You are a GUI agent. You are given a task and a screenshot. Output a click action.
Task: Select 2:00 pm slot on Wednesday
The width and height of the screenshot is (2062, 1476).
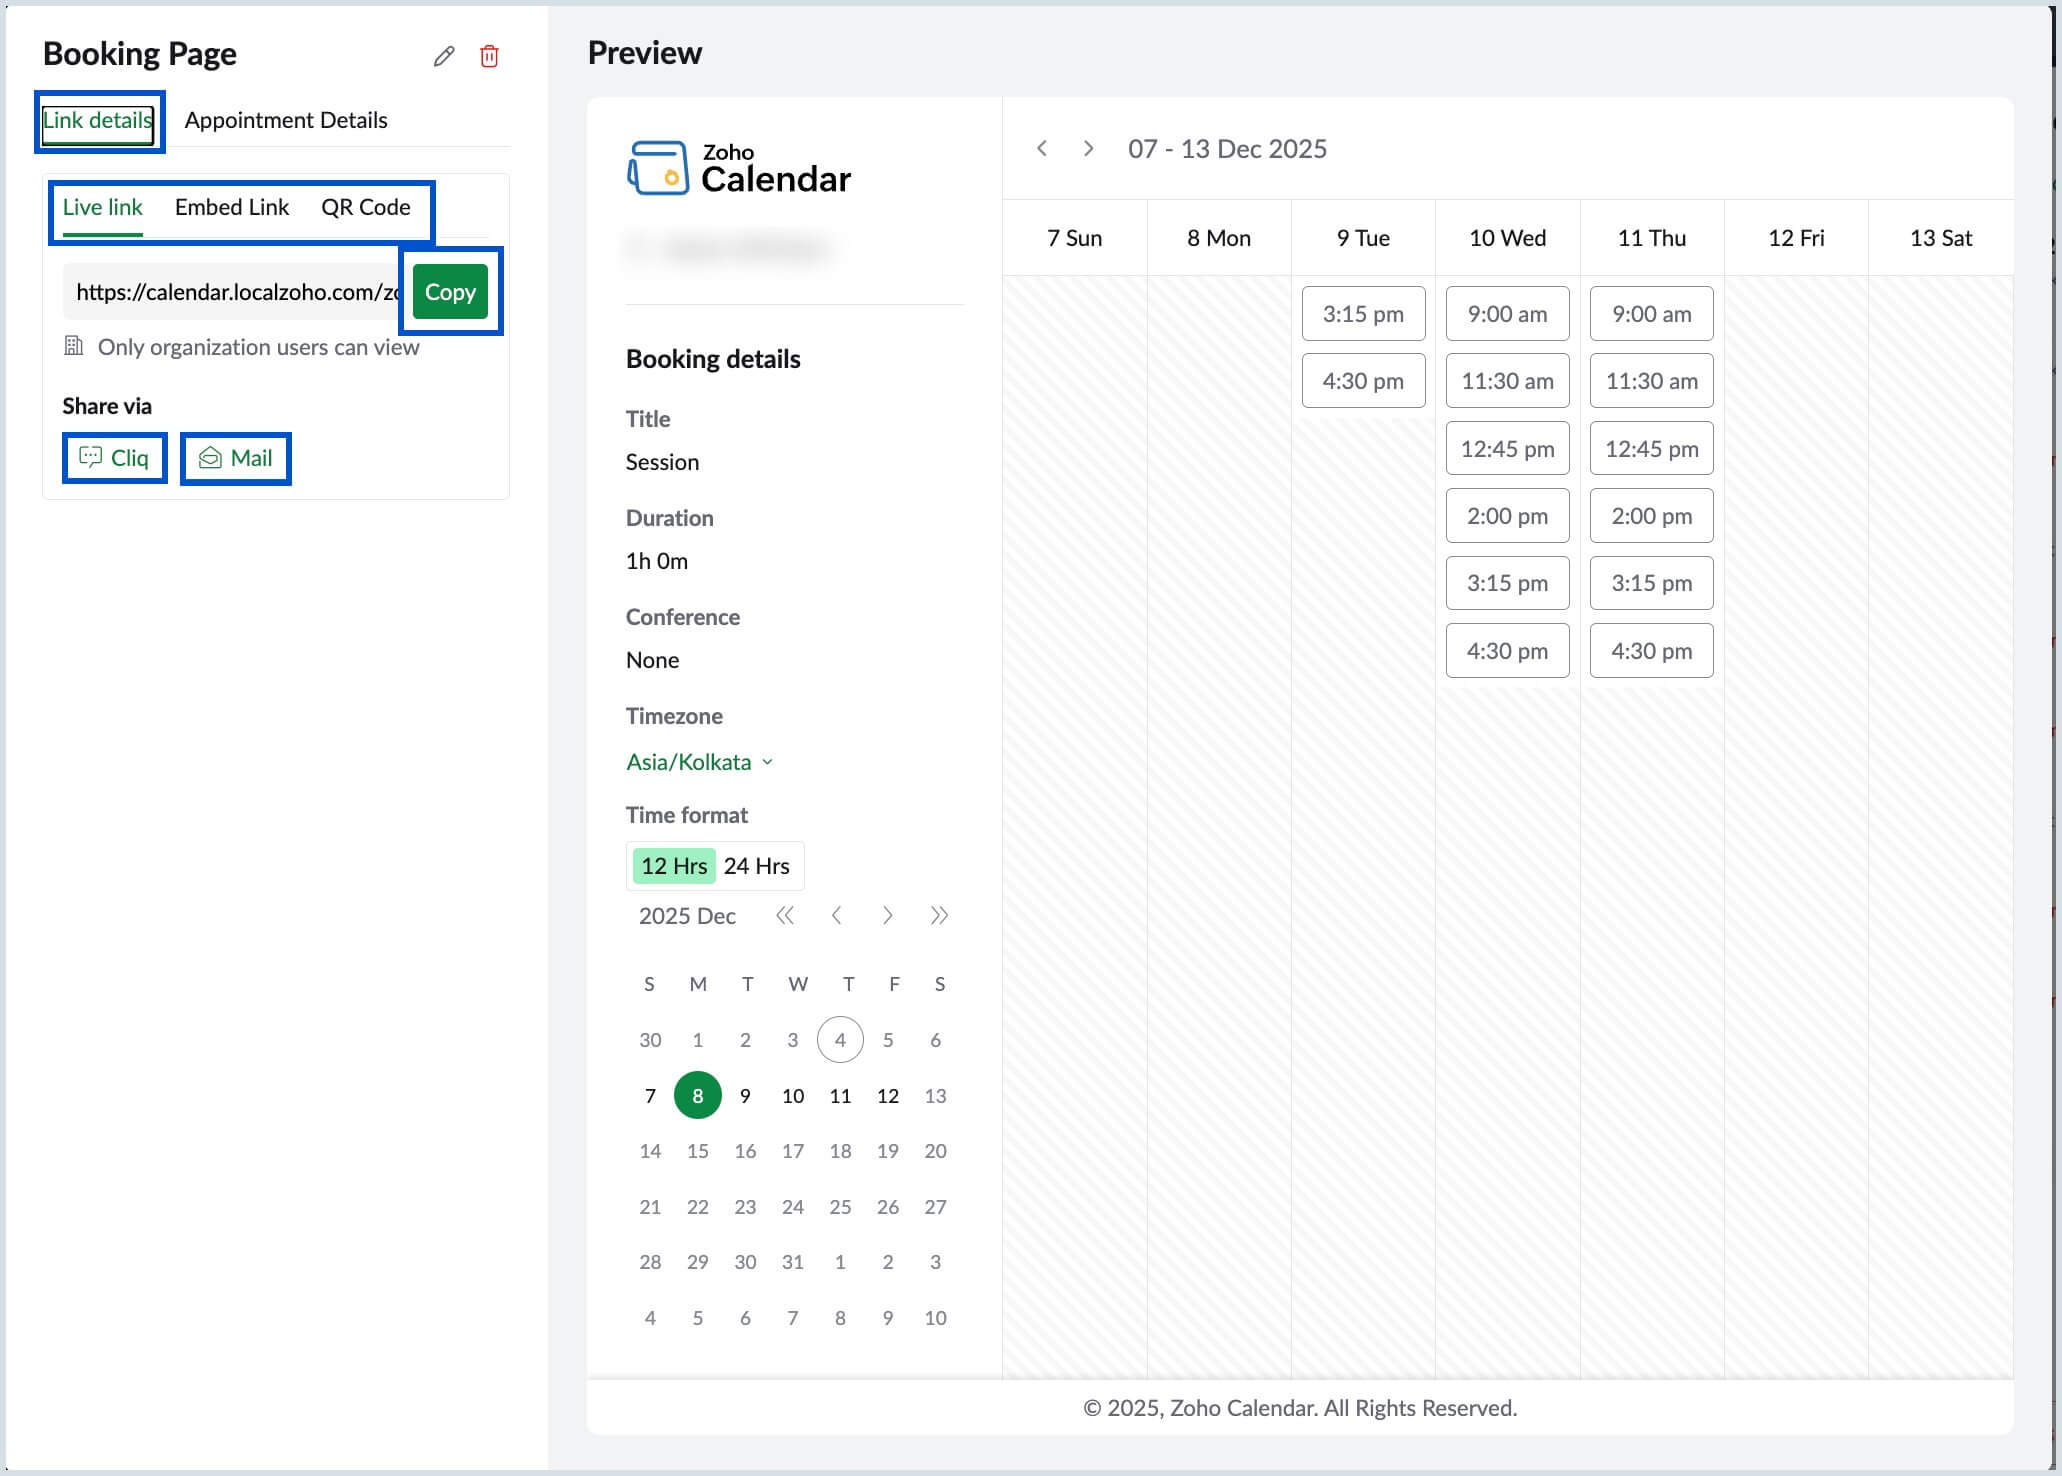pos(1507,516)
